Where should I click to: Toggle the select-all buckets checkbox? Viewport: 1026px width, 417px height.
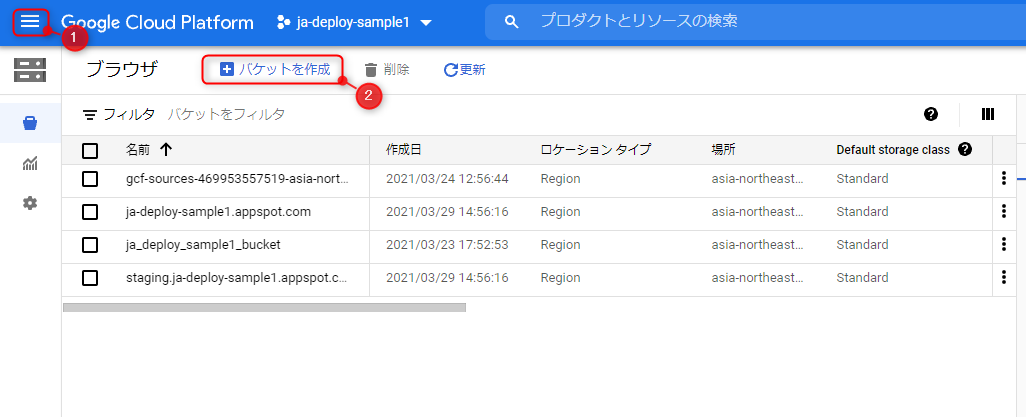tap(90, 150)
